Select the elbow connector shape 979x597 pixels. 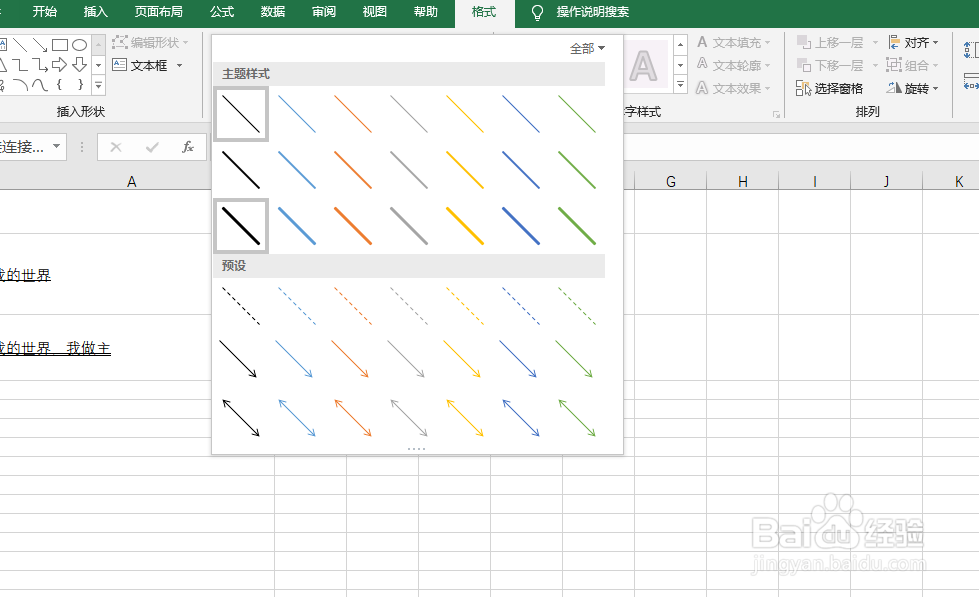[20, 64]
